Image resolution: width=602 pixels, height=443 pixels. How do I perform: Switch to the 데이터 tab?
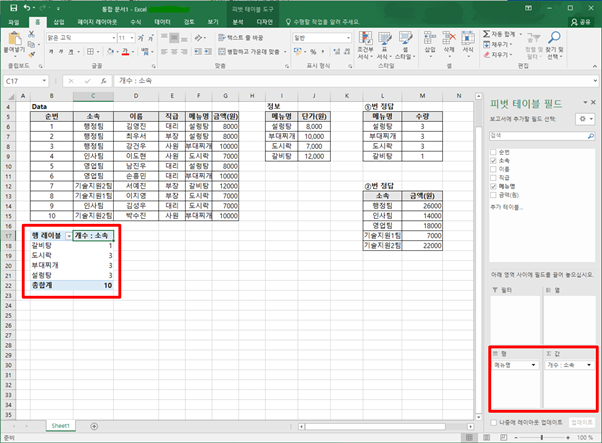click(162, 22)
